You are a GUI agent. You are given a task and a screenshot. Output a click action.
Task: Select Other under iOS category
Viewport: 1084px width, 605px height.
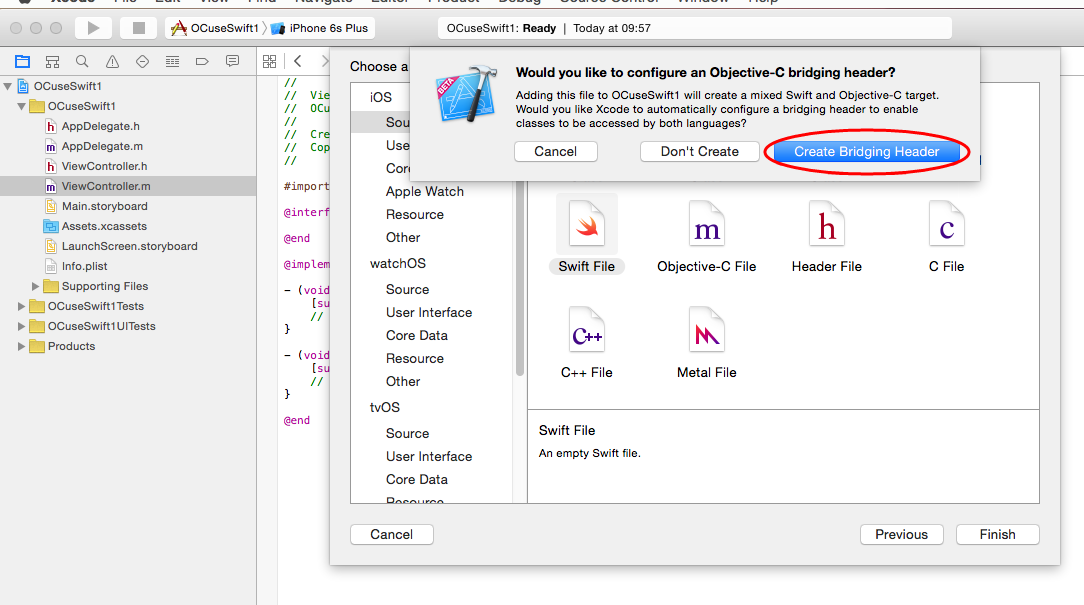403,237
